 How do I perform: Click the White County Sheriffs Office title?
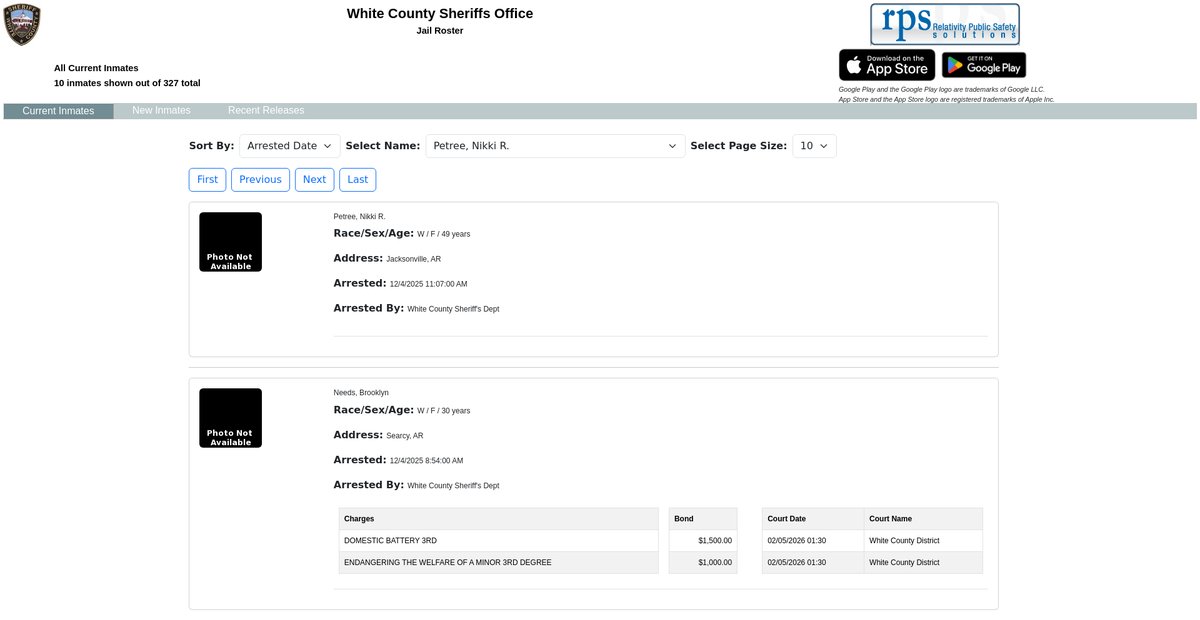tap(440, 14)
